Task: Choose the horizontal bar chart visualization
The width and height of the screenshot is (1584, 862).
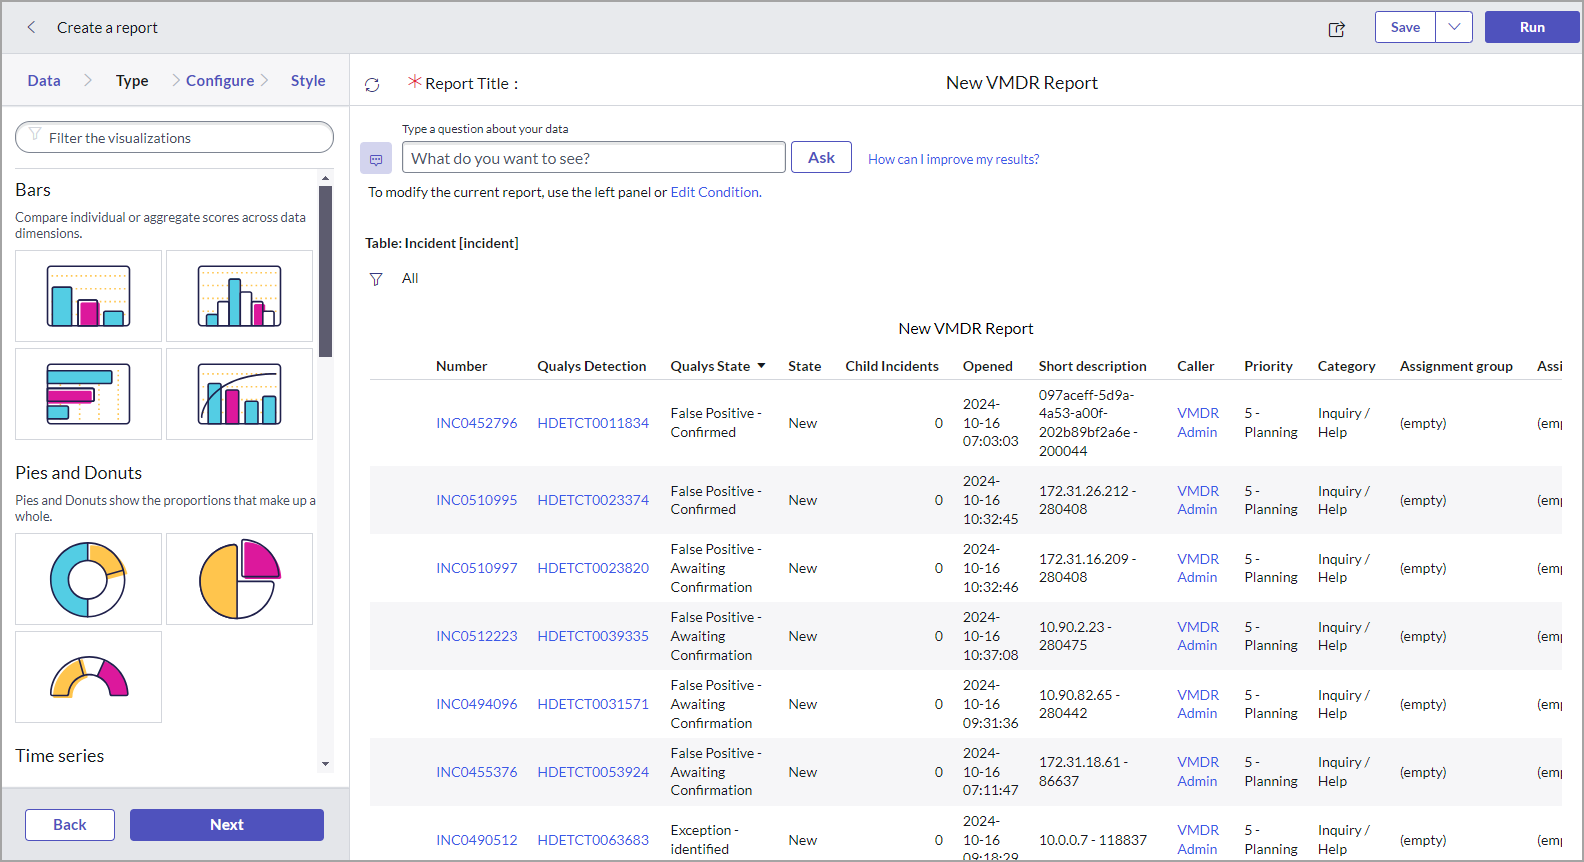Action: (x=88, y=394)
